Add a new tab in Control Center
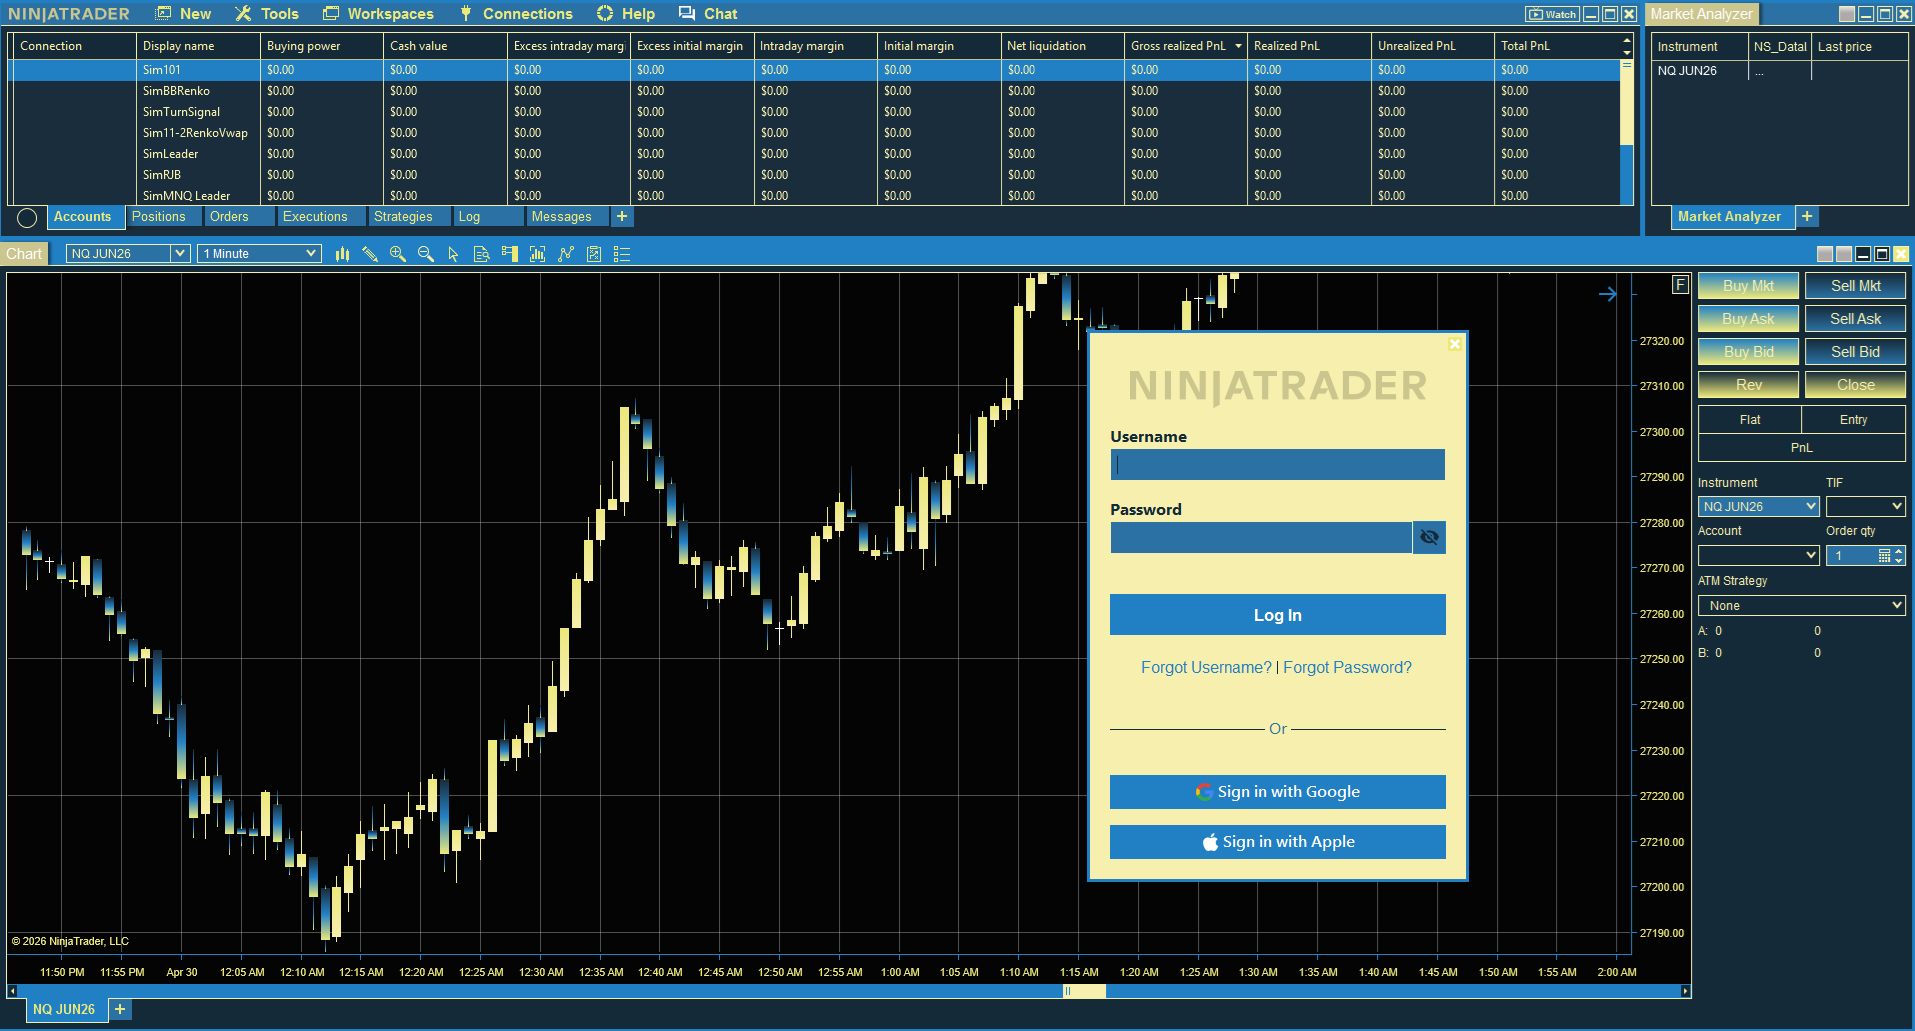 tap(622, 217)
